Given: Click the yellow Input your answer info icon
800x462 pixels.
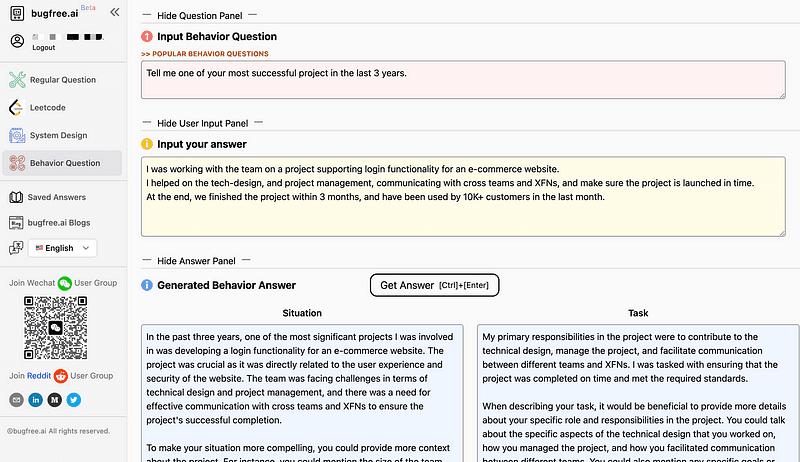Looking at the screenshot, I should click(147, 144).
